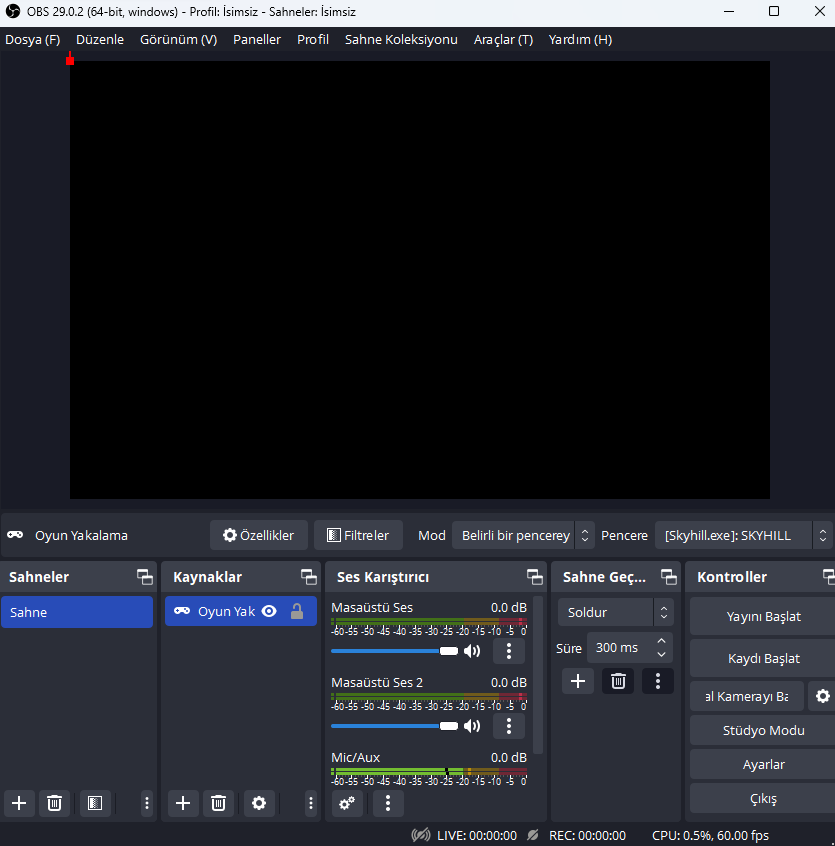Select the Sahne scene in list
The width and height of the screenshot is (835, 846).
tap(77, 612)
